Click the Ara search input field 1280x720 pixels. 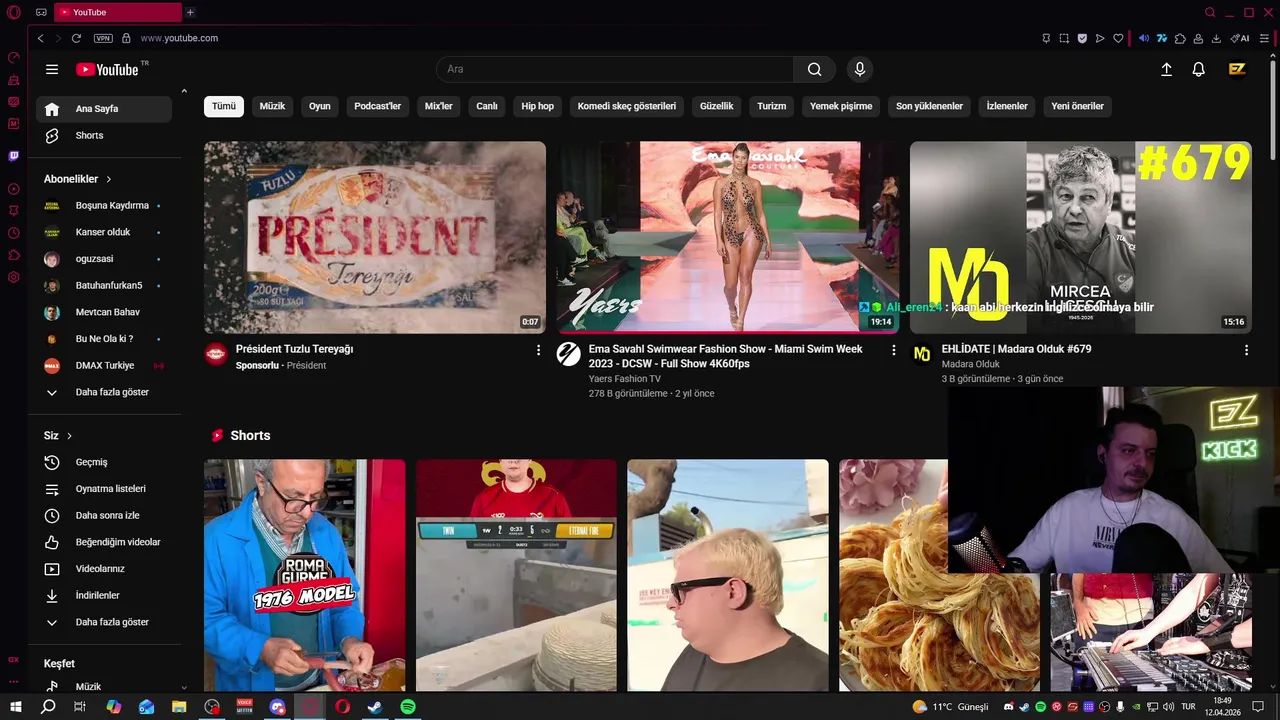click(615, 69)
